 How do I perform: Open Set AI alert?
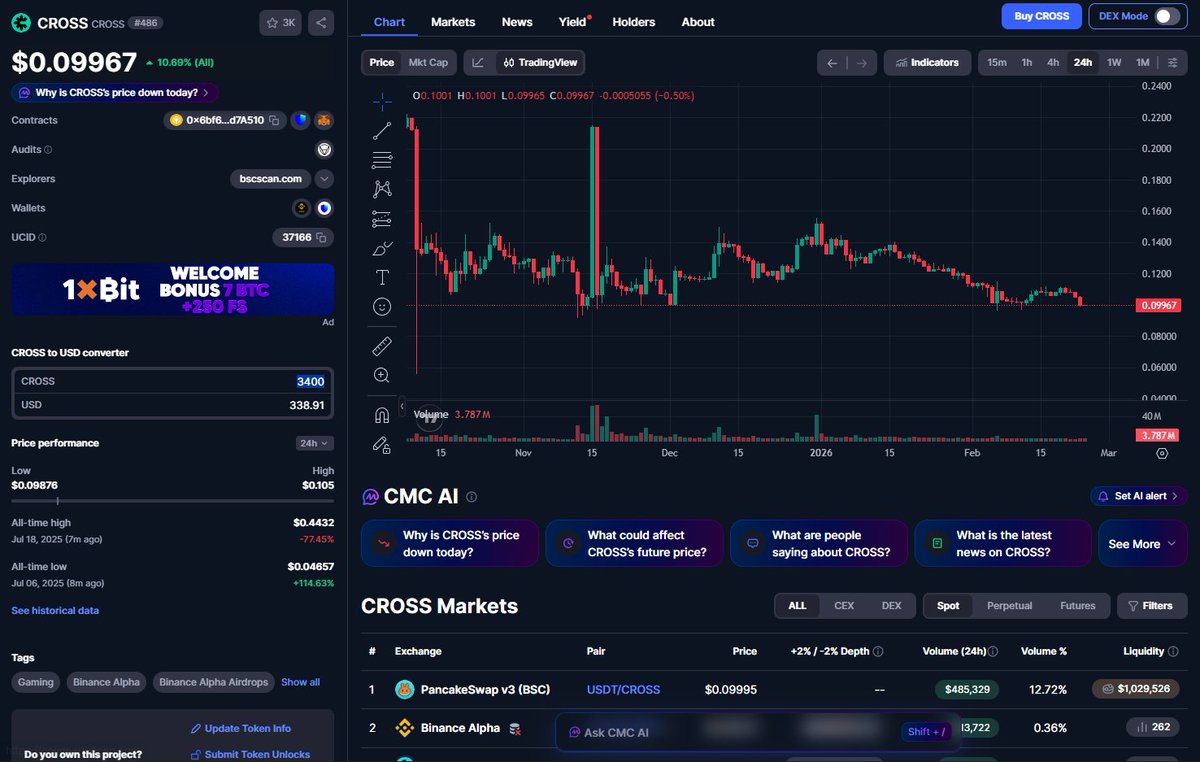click(x=1139, y=496)
